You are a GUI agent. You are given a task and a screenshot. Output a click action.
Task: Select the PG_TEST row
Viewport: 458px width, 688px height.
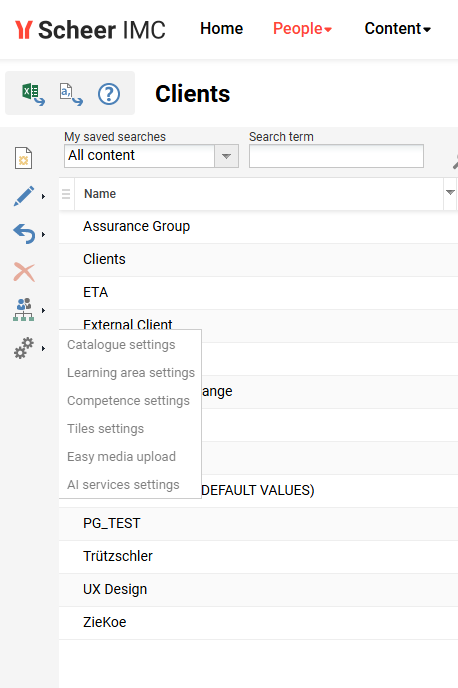[258, 524]
